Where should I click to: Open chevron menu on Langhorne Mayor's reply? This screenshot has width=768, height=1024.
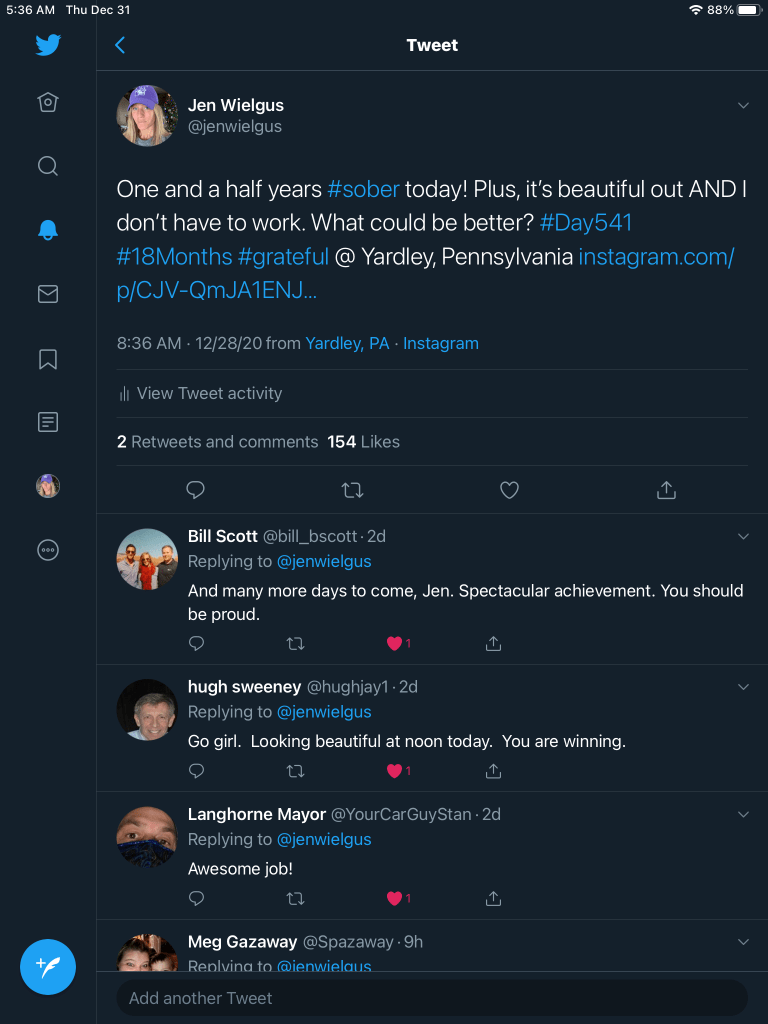click(743, 815)
